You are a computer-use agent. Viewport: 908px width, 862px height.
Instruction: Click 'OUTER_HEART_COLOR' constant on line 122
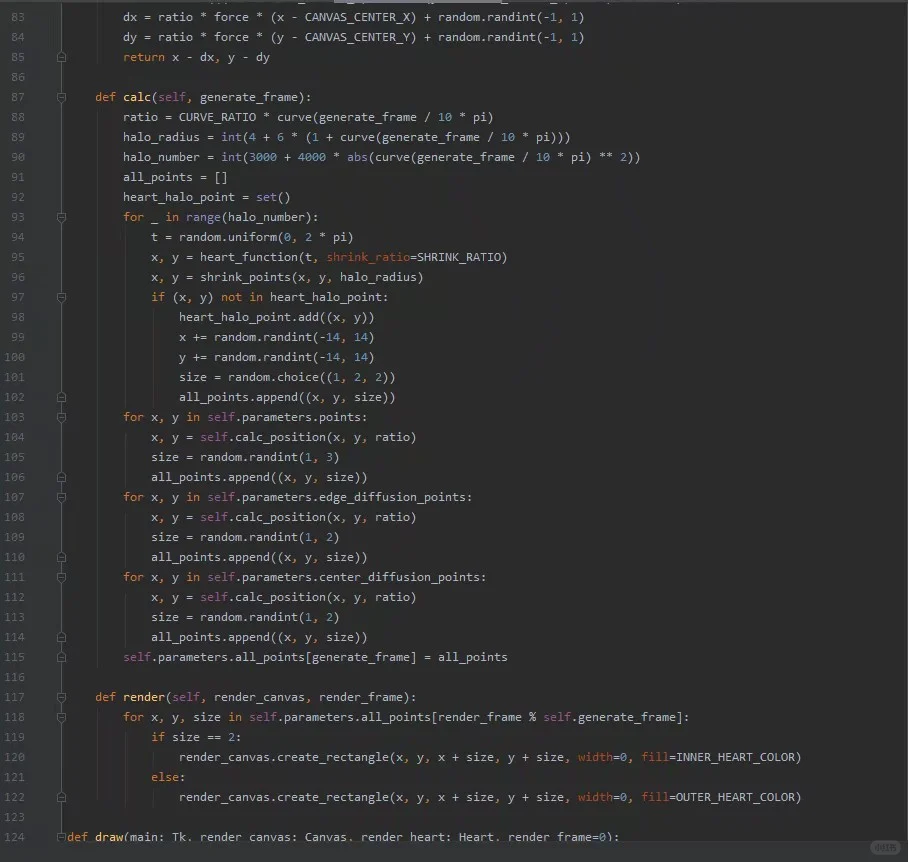735,797
